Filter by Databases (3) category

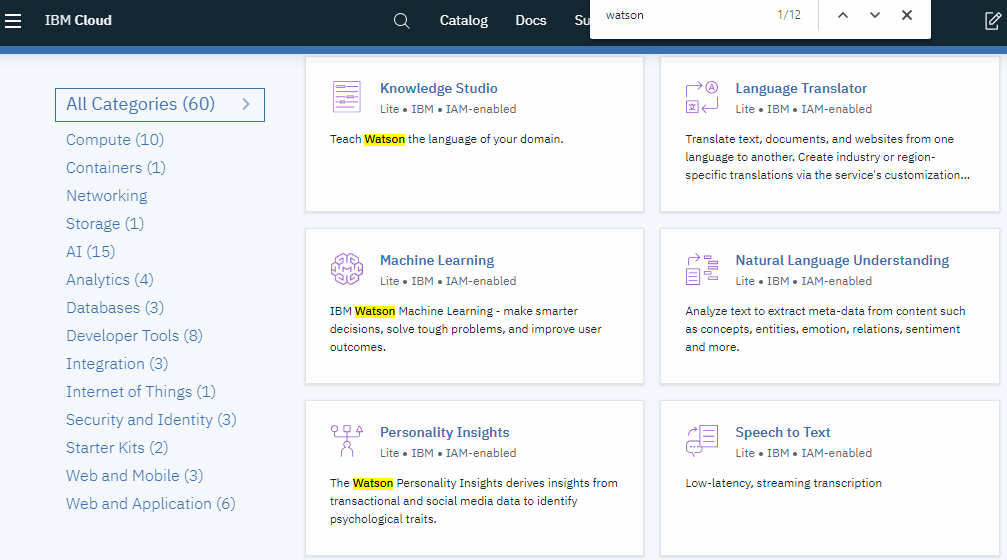[x=115, y=308]
